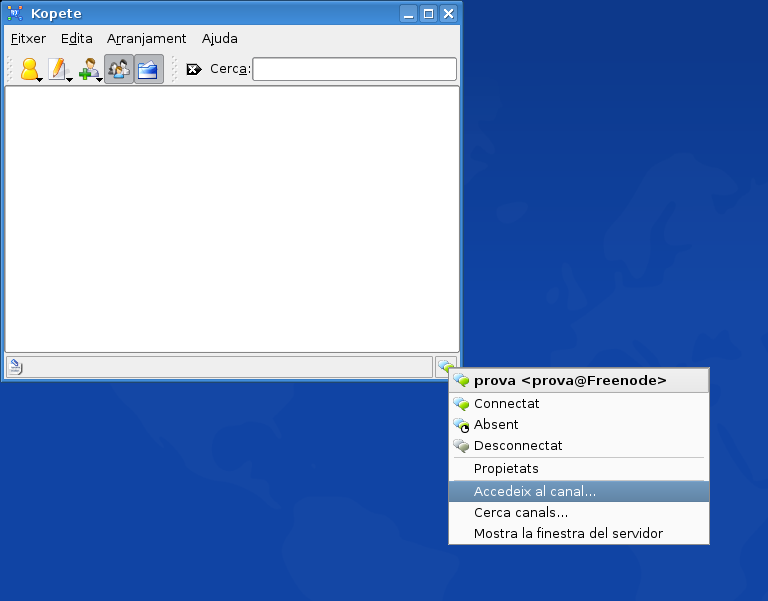This screenshot has width=768, height=601.
Task: Expand the arrow under the add contact icon
Action: click(x=99, y=79)
